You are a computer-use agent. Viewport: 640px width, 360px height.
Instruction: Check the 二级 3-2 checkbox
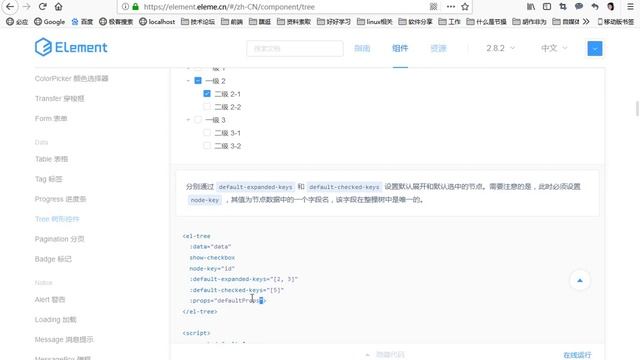click(x=207, y=146)
